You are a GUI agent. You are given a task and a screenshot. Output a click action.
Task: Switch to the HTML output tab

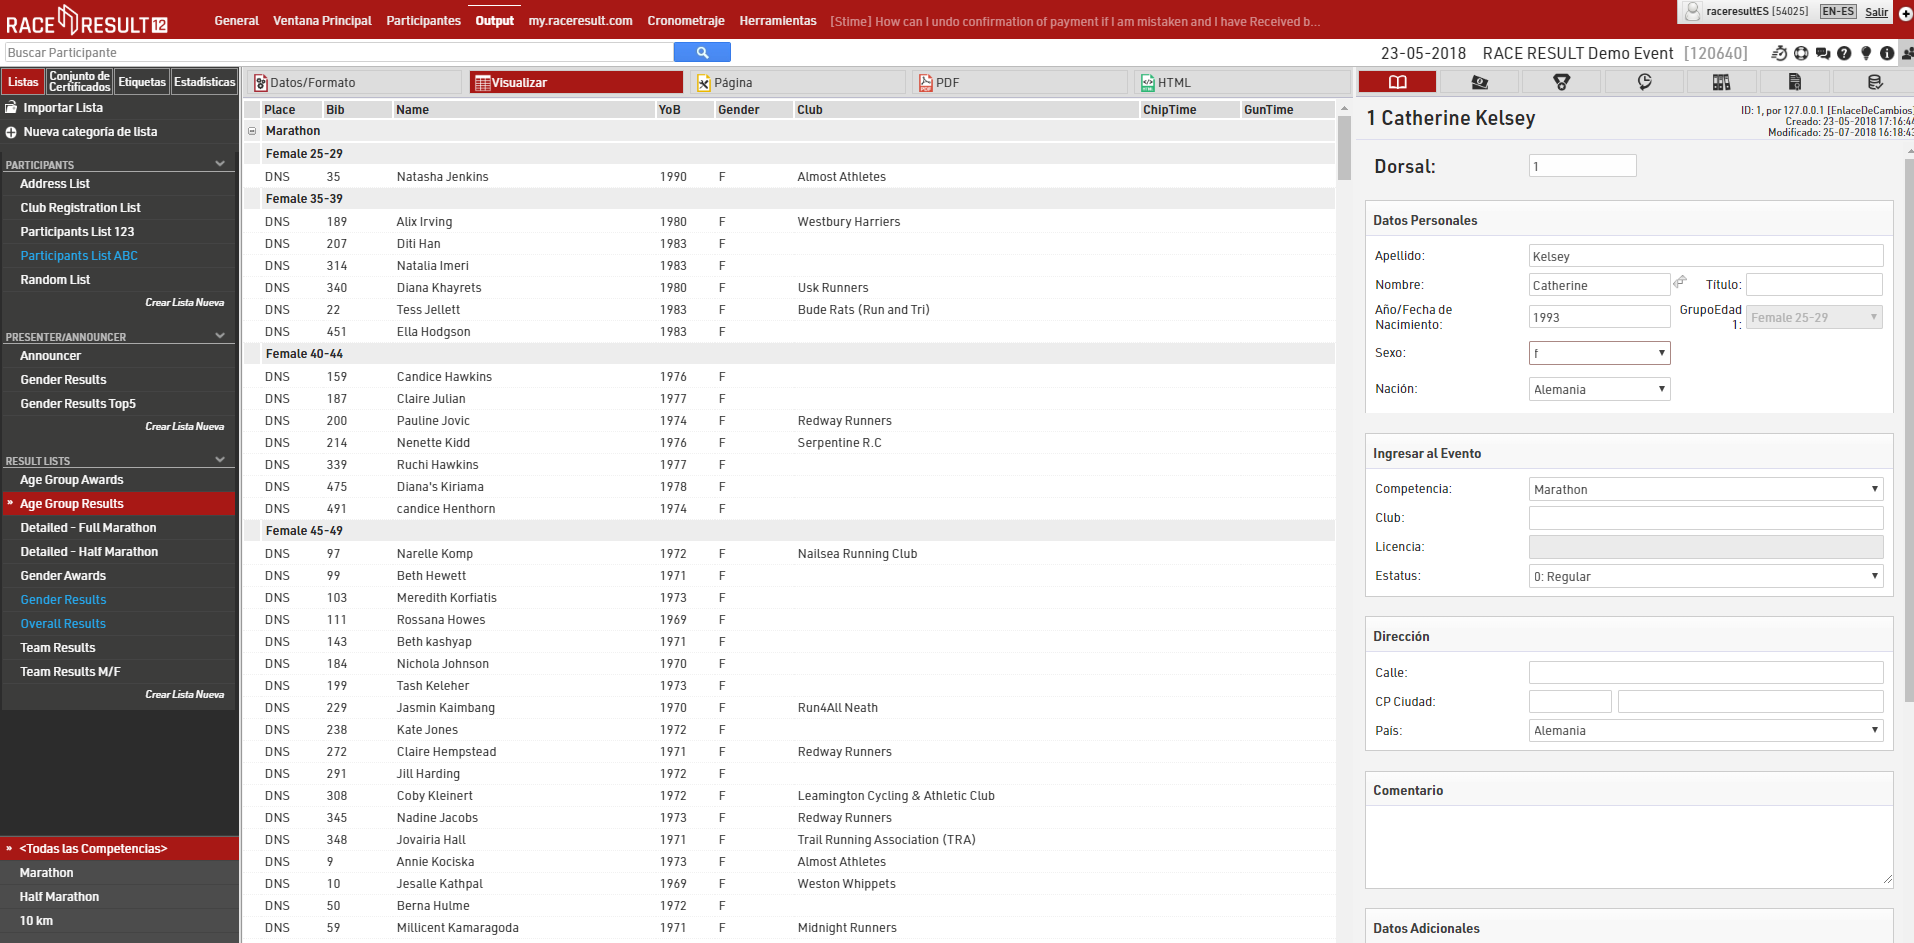1242,82
